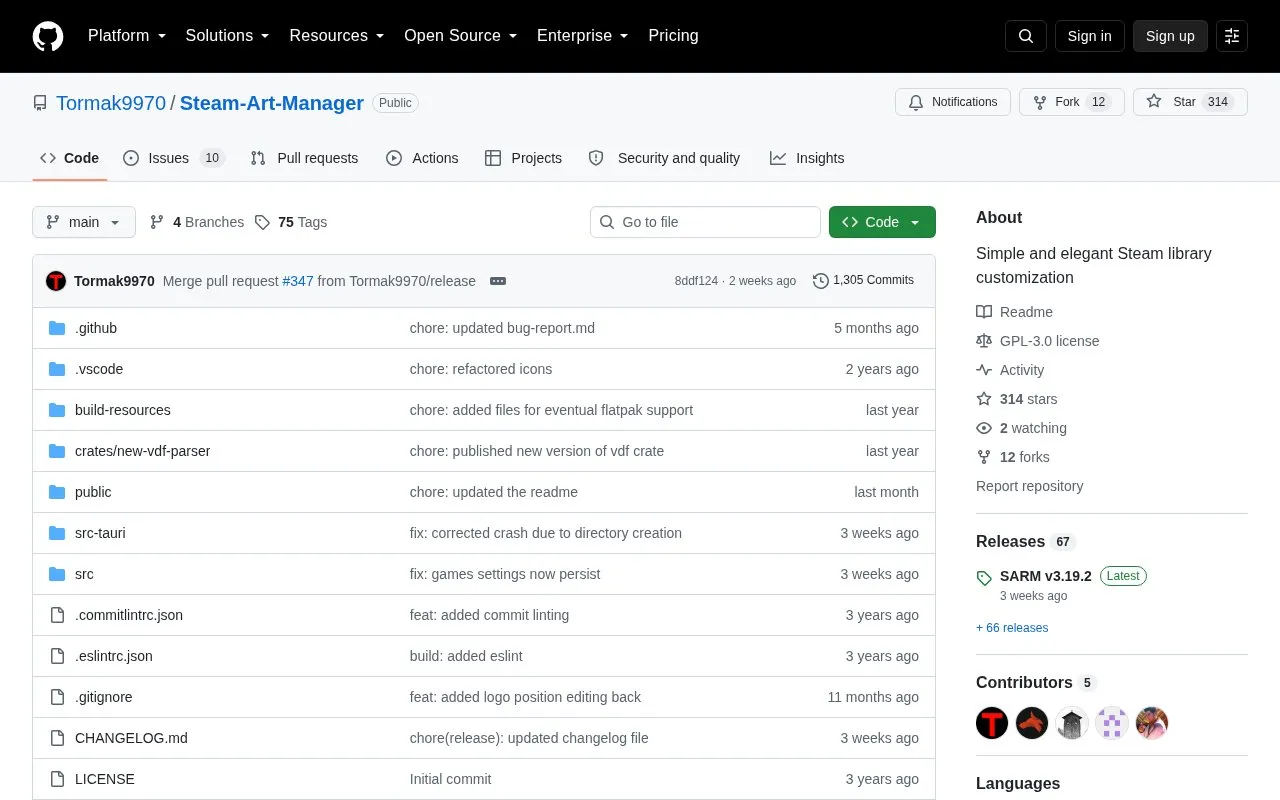Click the Go to file field
The height and width of the screenshot is (800, 1280).
(705, 222)
